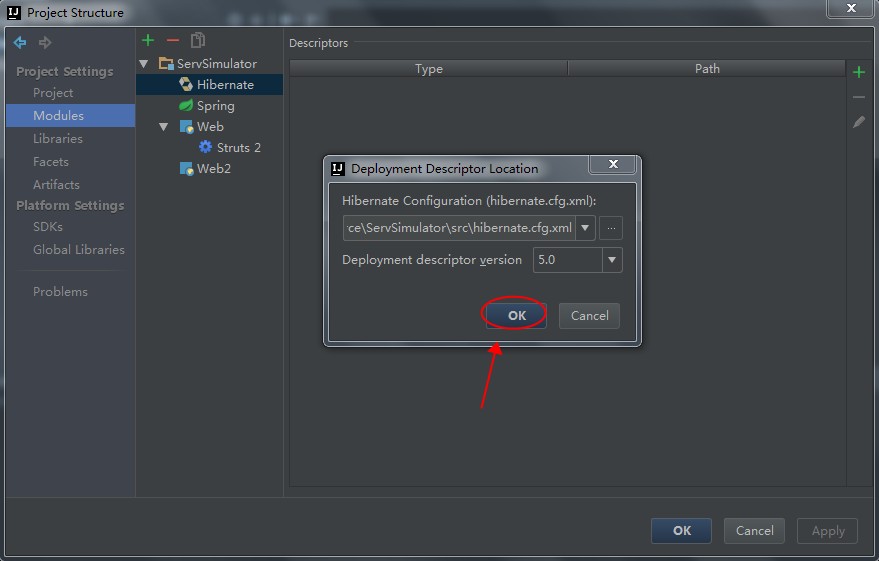Open Artifacts settings
Viewport: 879px width, 561px height.
coord(56,184)
